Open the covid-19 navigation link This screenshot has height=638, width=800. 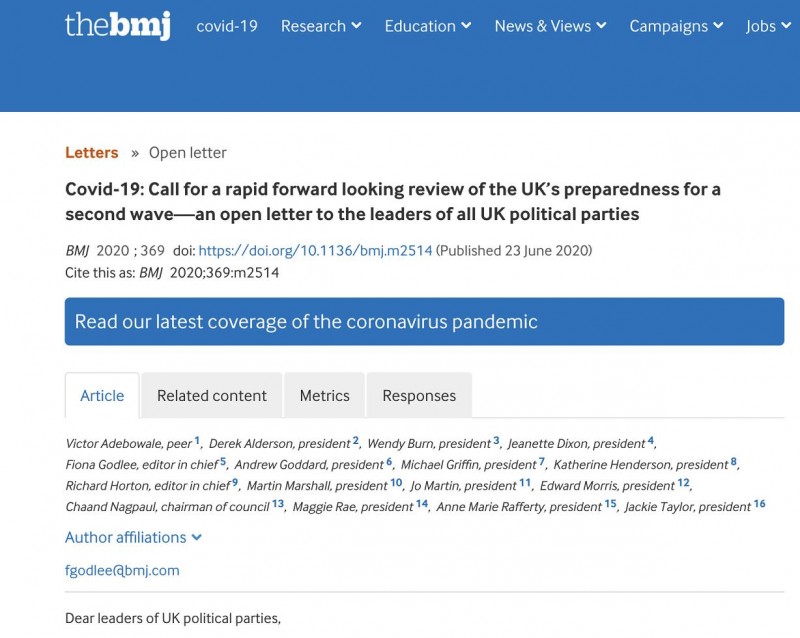tap(227, 26)
